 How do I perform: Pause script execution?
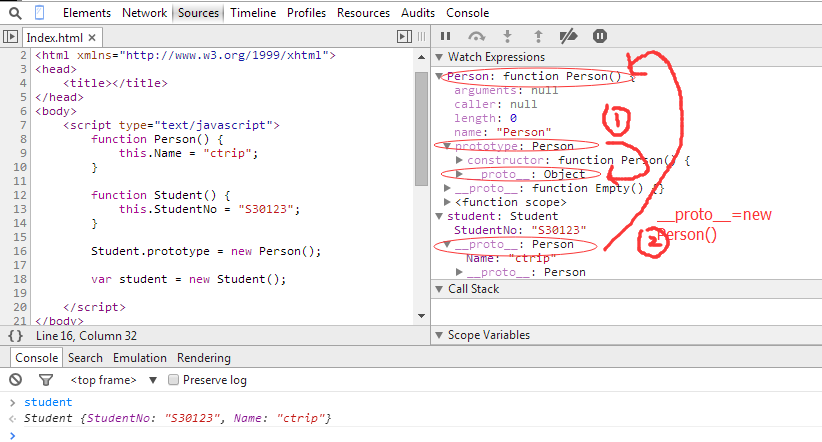point(446,36)
